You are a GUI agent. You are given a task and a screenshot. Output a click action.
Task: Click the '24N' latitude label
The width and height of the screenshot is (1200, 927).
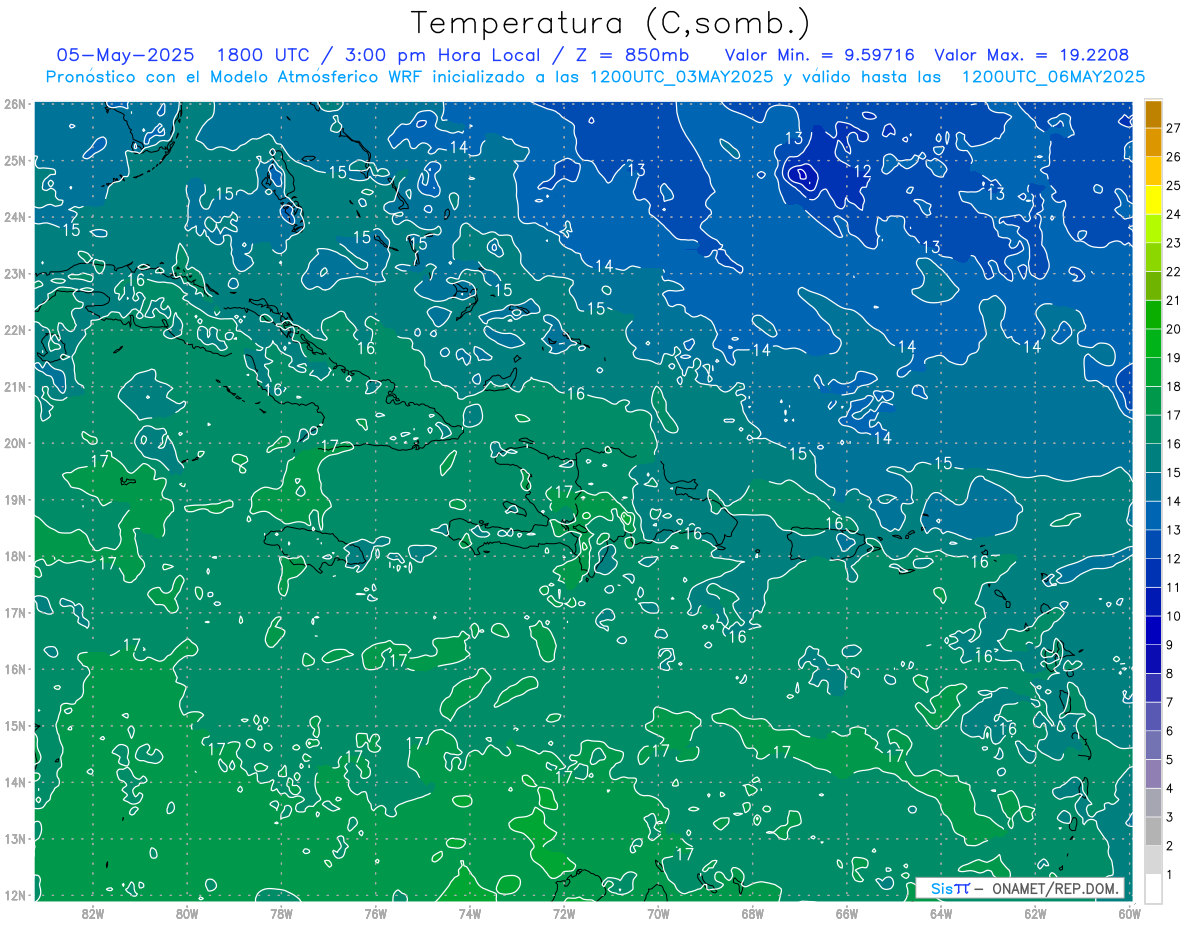click(x=15, y=217)
